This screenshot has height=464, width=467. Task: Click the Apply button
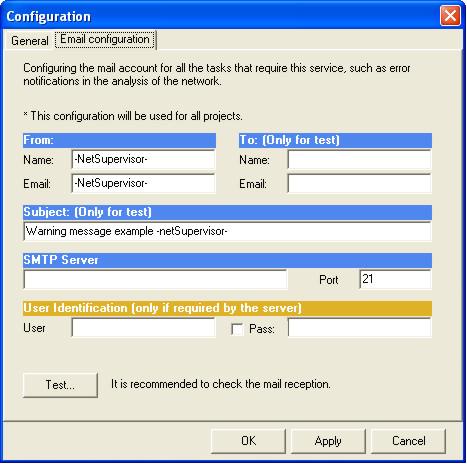click(328, 441)
